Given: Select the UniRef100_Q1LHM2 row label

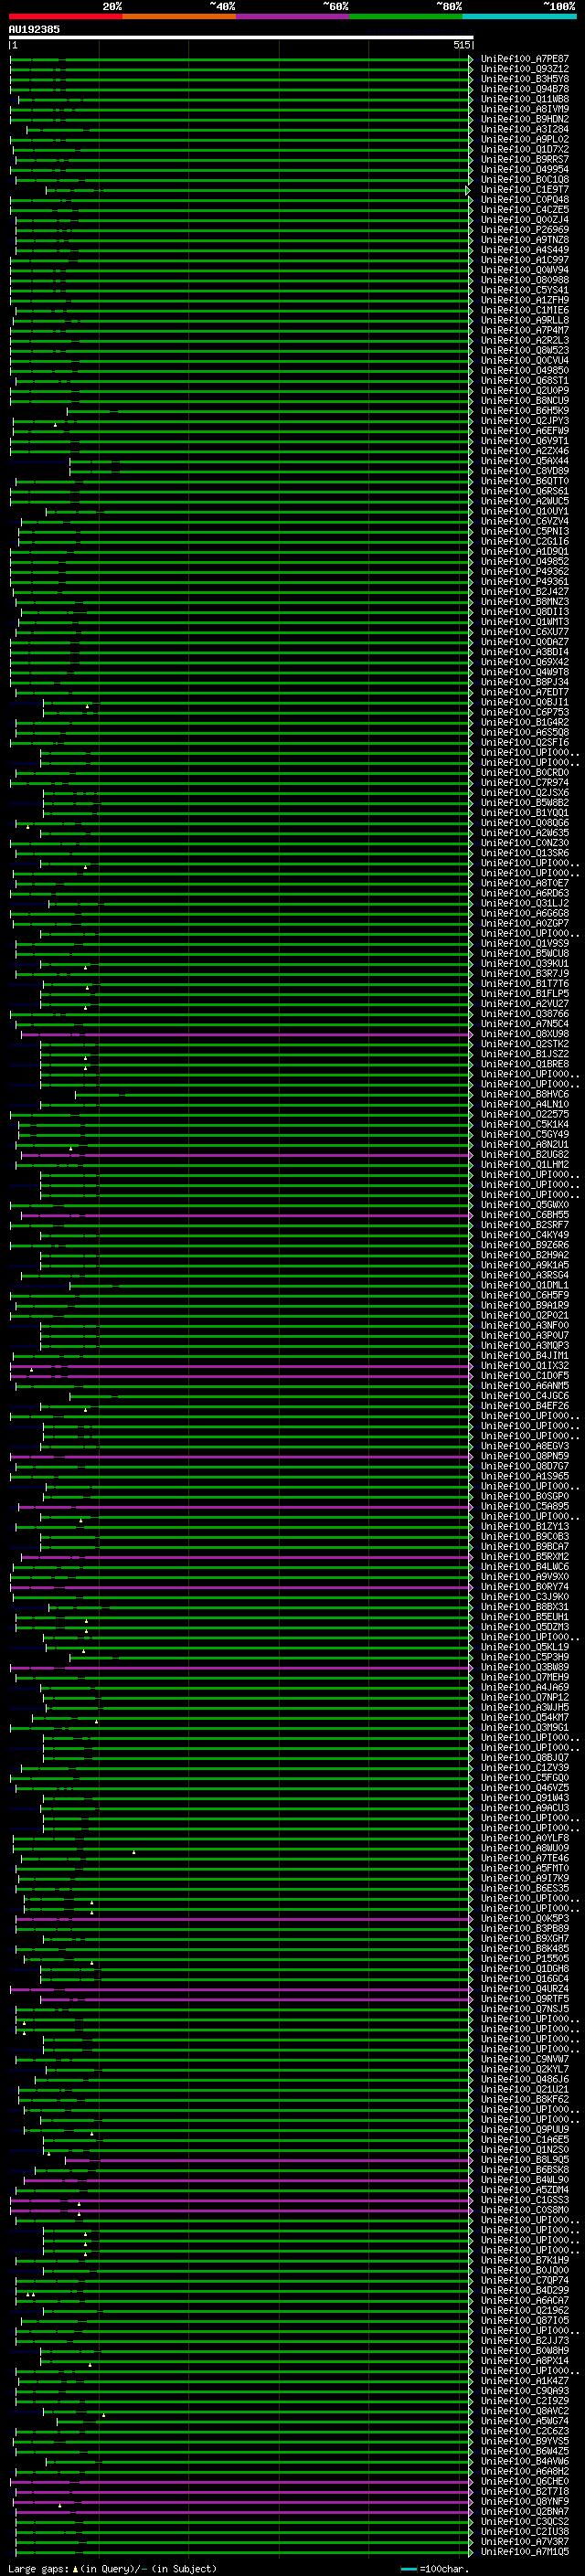Looking at the screenshot, I should point(525,1165).
